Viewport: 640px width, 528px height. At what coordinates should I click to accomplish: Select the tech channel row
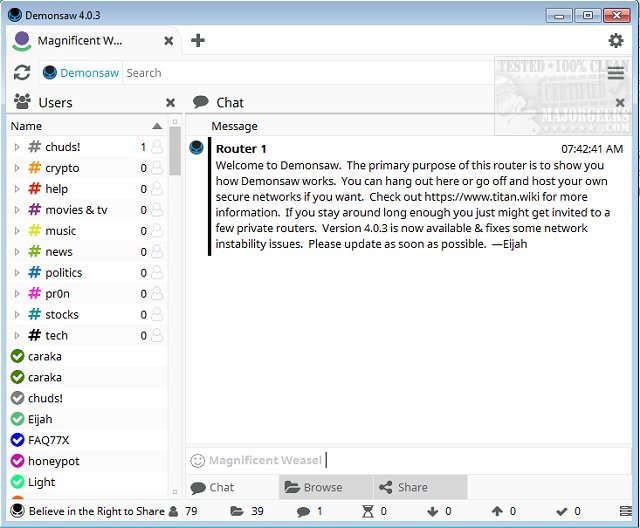(x=87, y=335)
